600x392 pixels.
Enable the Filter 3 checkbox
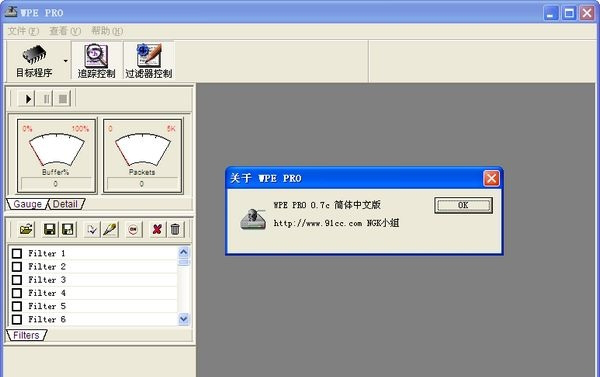tap(17, 280)
